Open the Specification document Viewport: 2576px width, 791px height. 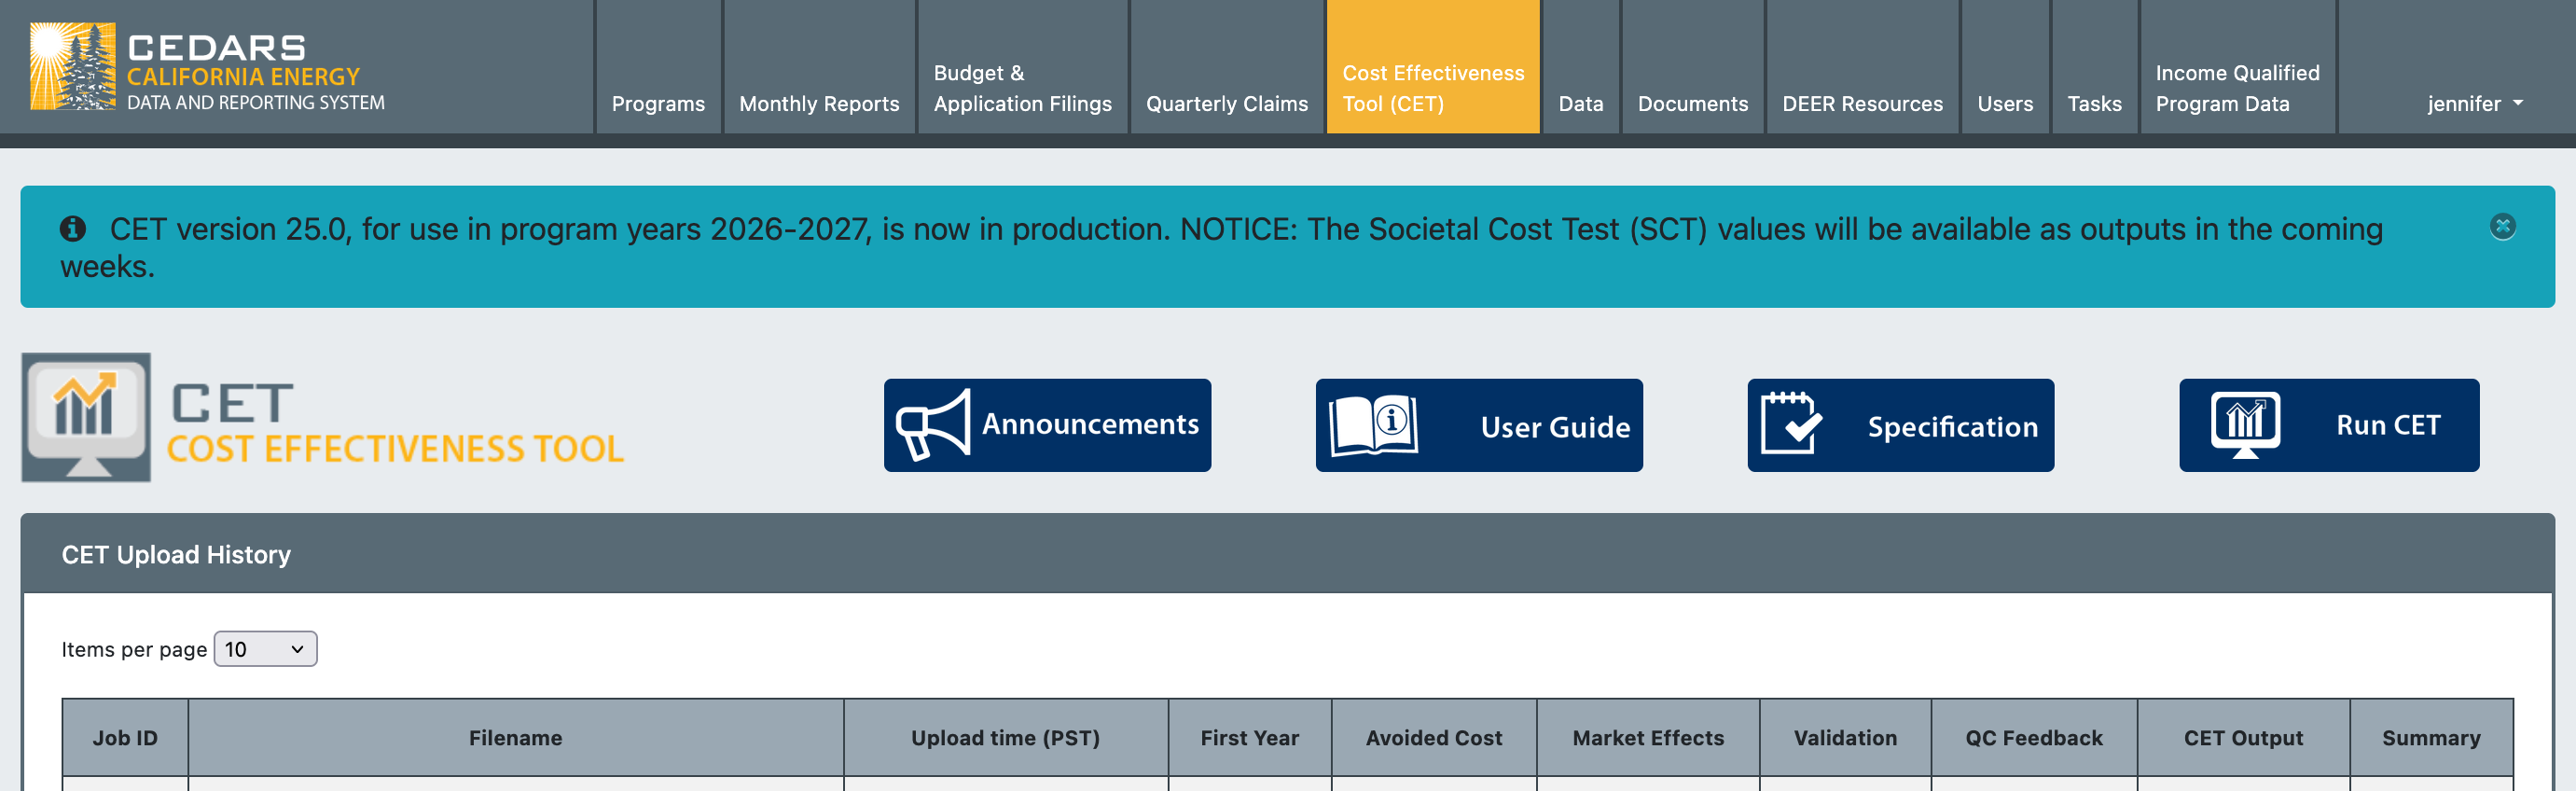(1900, 425)
